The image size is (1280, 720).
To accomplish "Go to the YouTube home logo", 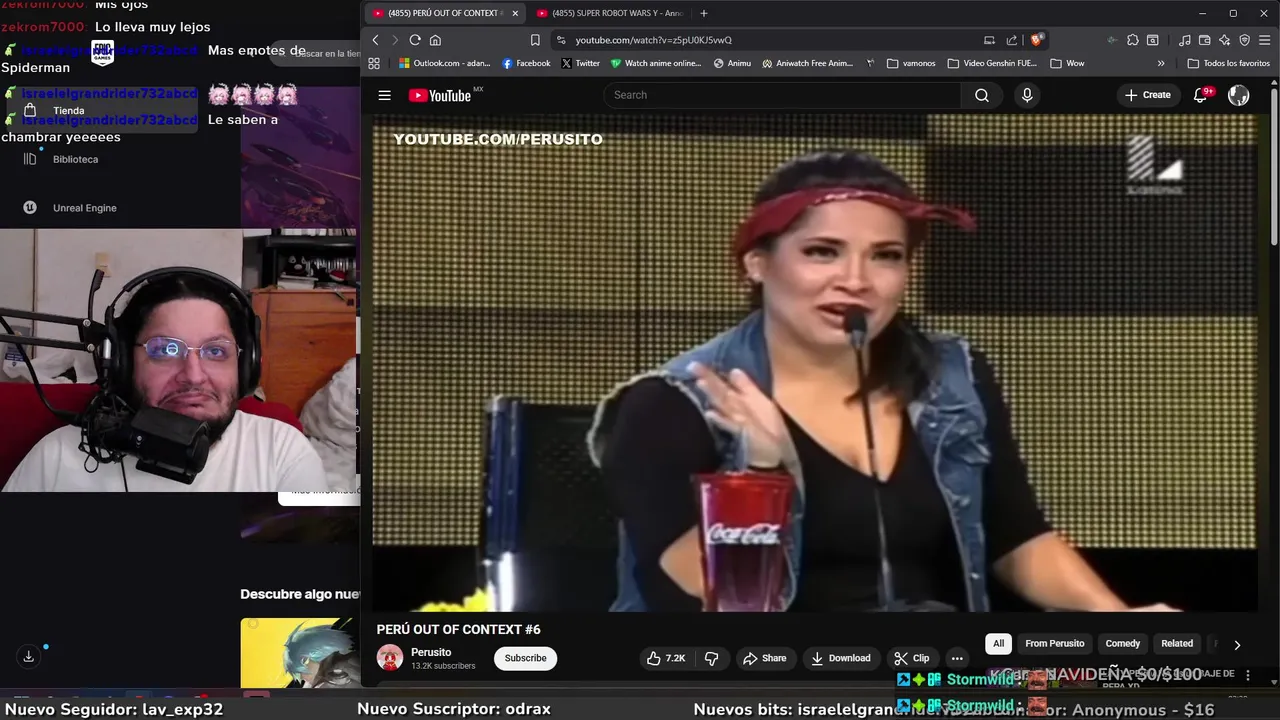I will tap(440, 95).
